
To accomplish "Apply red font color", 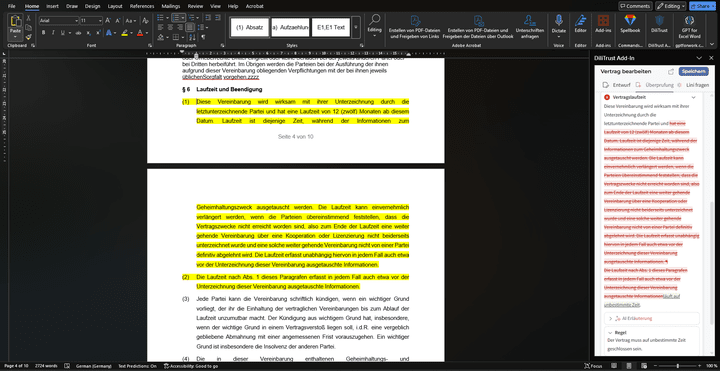I will coord(139,33).
